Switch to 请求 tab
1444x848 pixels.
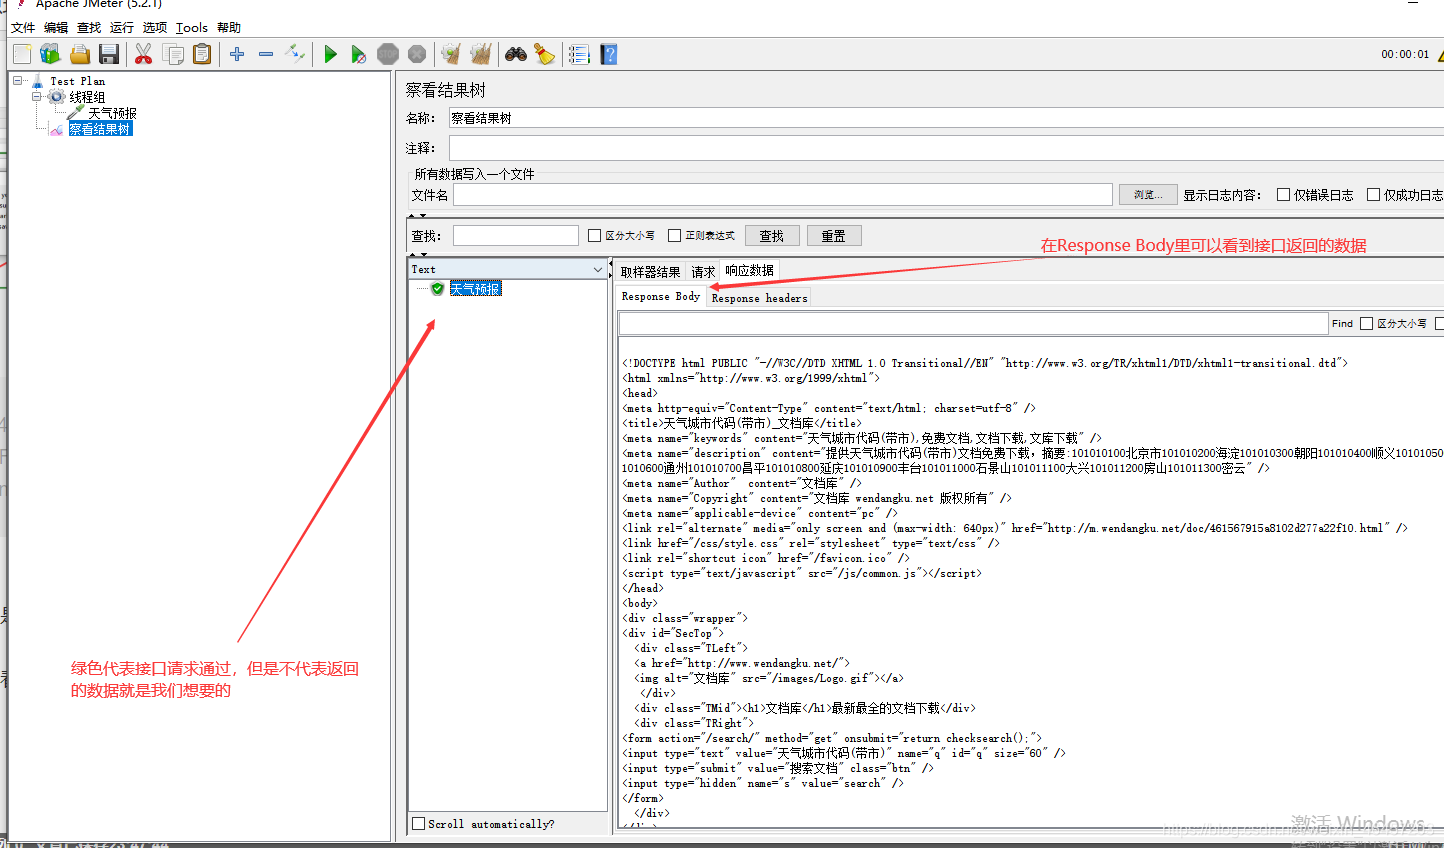pos(703,272)
